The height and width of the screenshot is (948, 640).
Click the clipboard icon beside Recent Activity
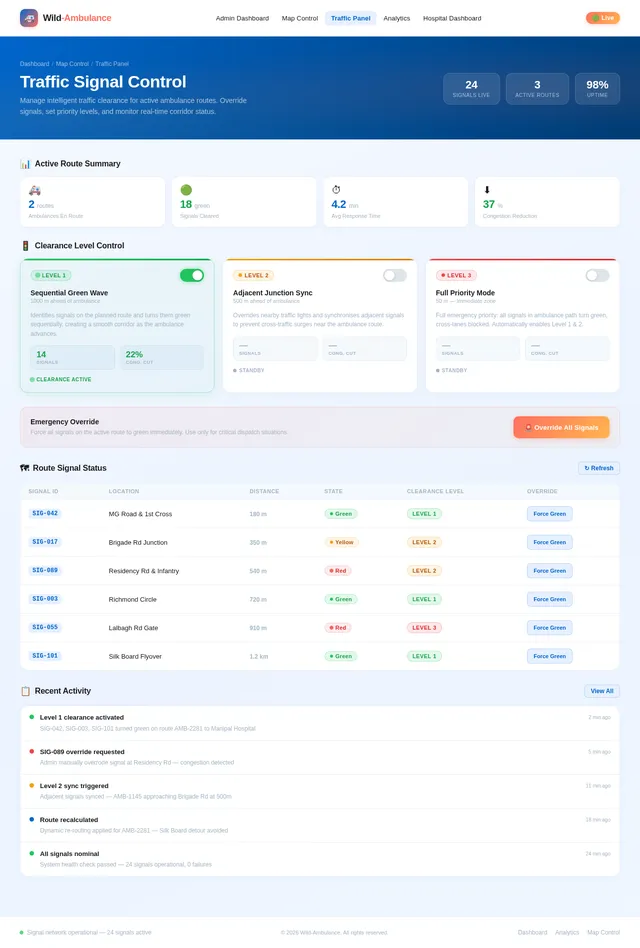25,691
